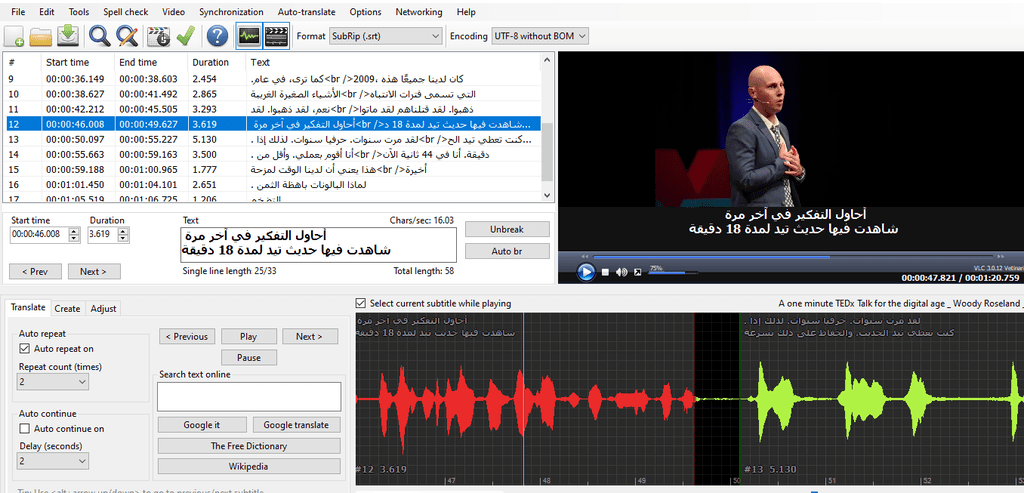Click Play button in Translate panel

click(x=248, y=337)
